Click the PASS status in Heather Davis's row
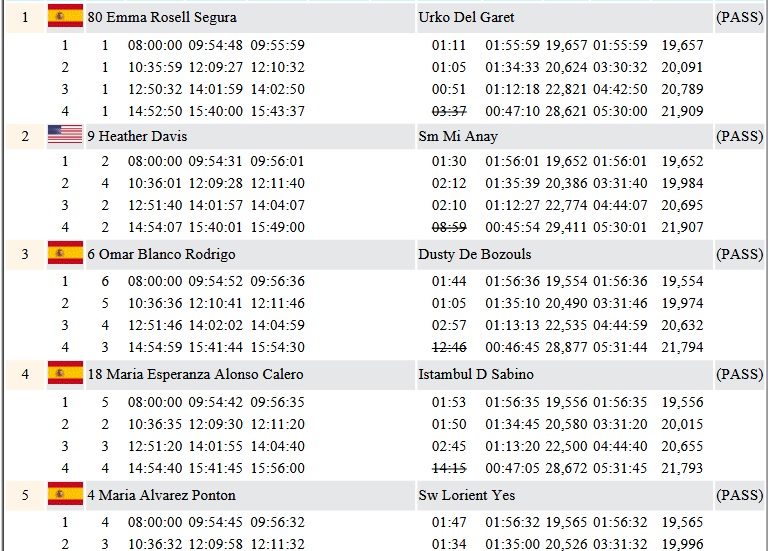This screenshot has height=551, width=768. [x=739, y=137]
